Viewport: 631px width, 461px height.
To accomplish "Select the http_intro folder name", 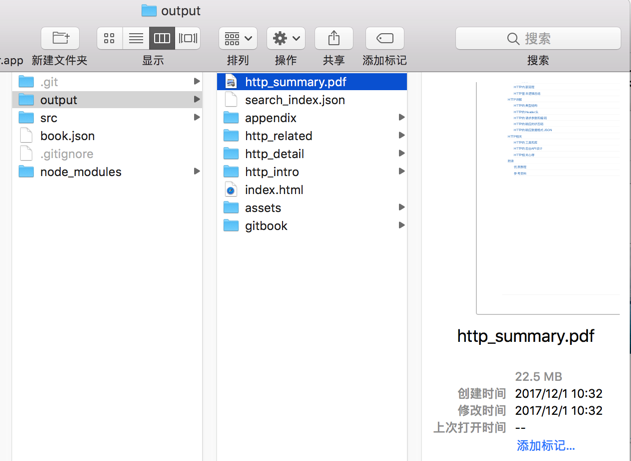I will point(272,172).
